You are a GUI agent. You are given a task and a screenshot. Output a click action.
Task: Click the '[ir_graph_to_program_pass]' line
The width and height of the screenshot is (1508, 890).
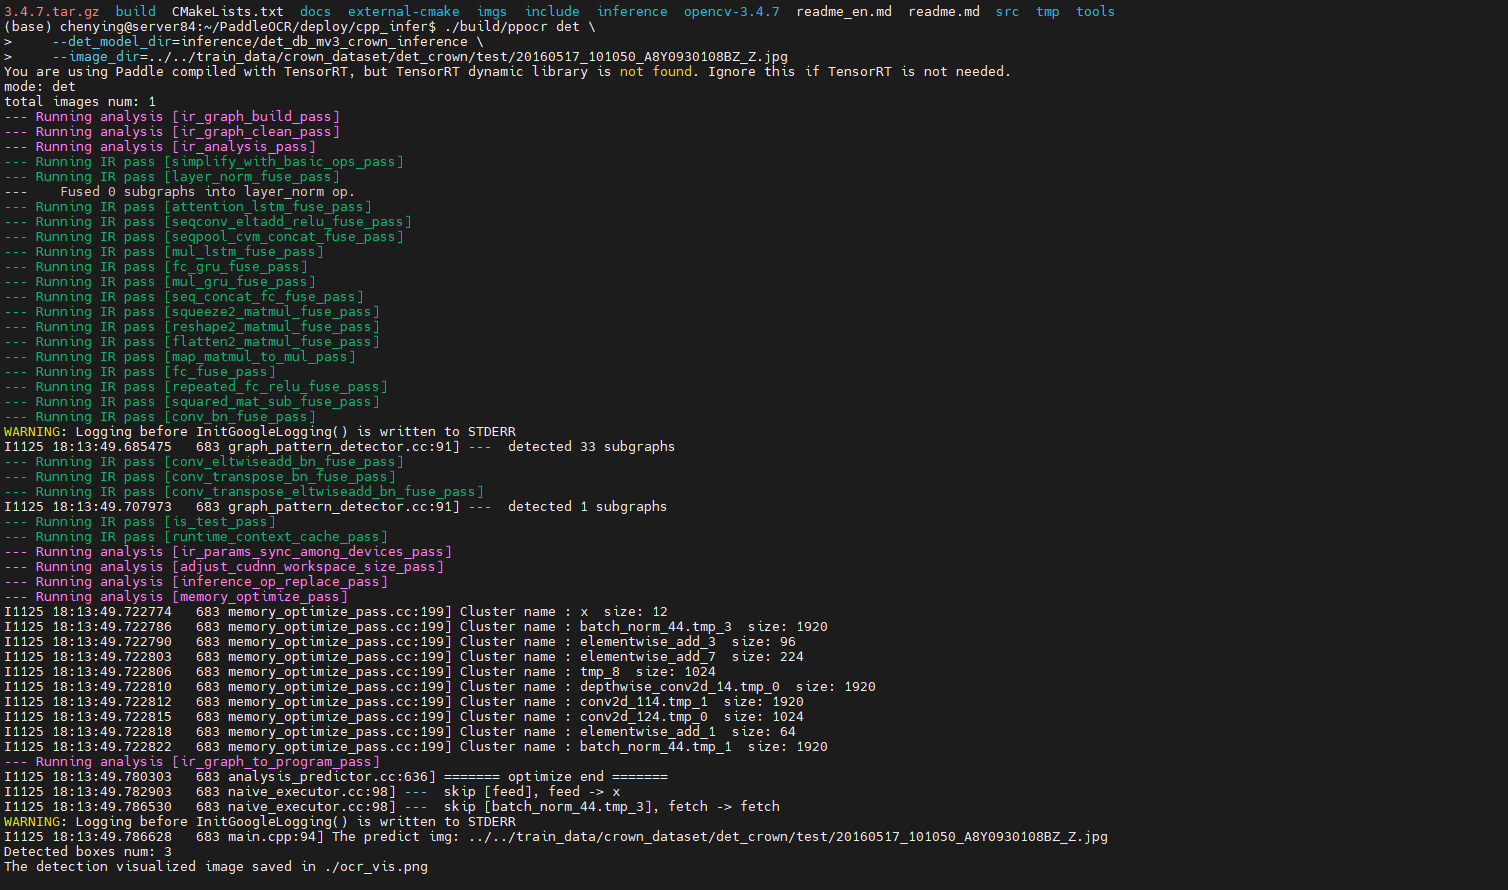(x=192, y=761)
